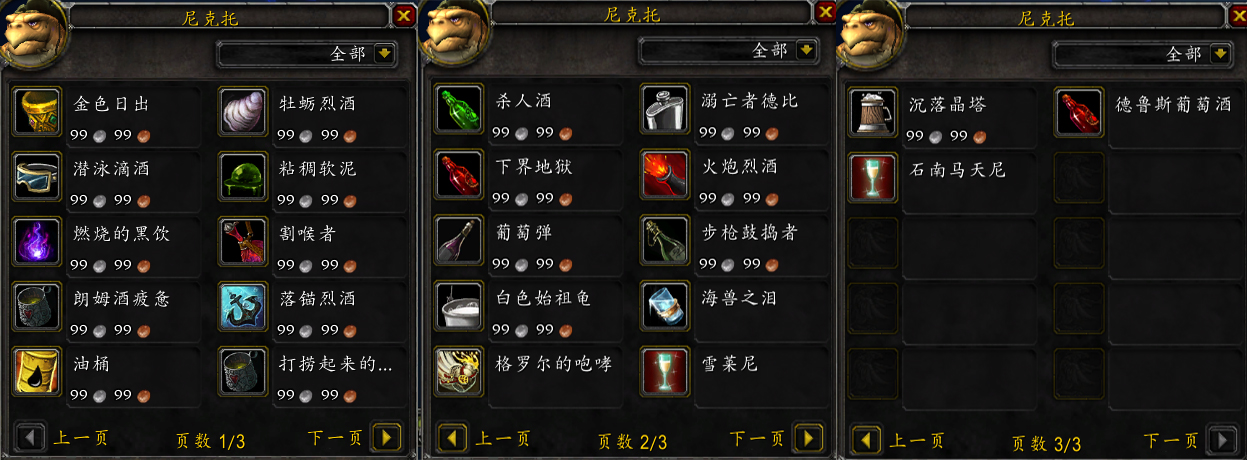Pick the 溺亡者德比 silver flask icon

pyautogui.click(x=665, y=109)
